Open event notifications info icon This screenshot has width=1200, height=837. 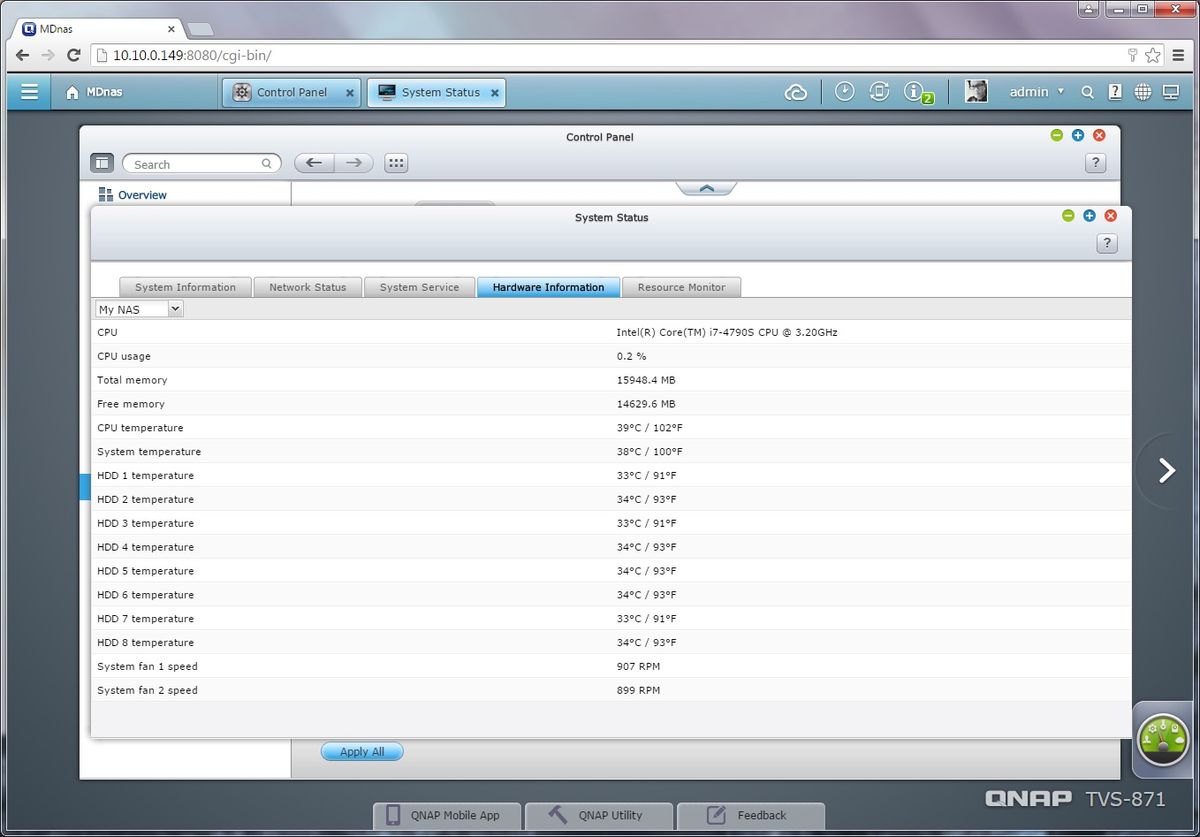[x=915, y=92]
